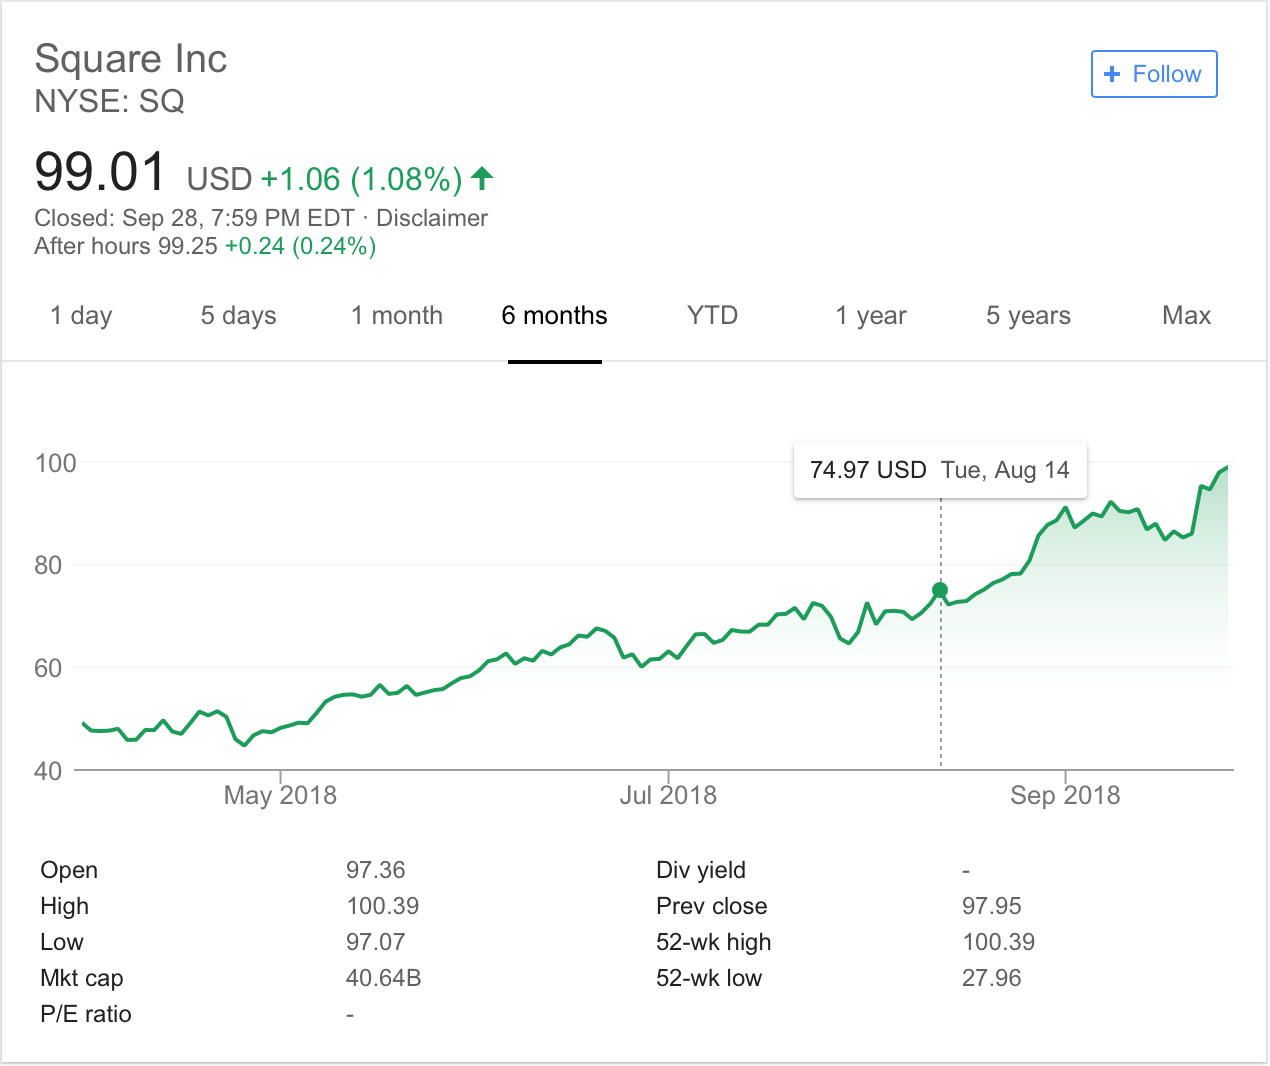The height and width of the screenshot is (1066, 1270).
Task: Click the +0.24 (0.24%) after-hours change
Action: [300, 246]
